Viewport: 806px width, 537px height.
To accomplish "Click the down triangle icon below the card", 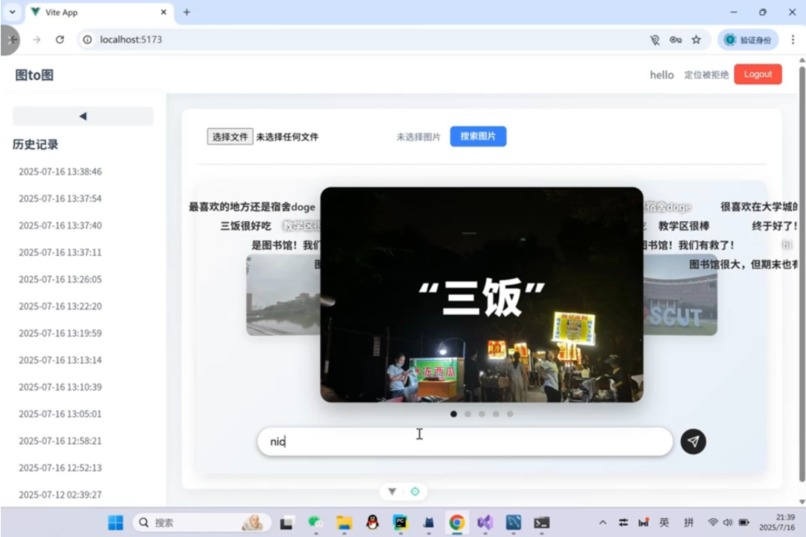I will tap(392, 492).
